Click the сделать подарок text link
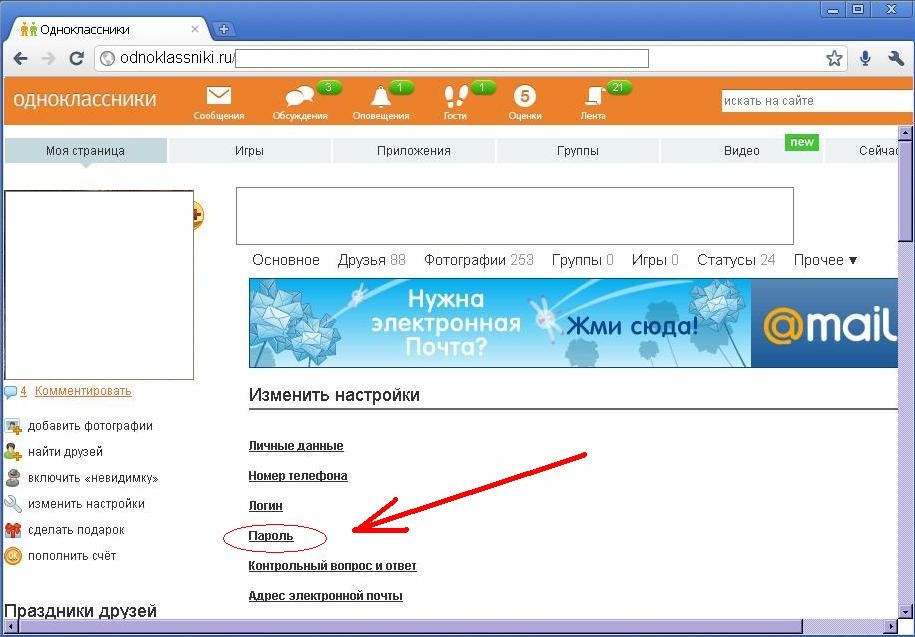The height and width of the screenshot is (637, 915). point(76,530)
